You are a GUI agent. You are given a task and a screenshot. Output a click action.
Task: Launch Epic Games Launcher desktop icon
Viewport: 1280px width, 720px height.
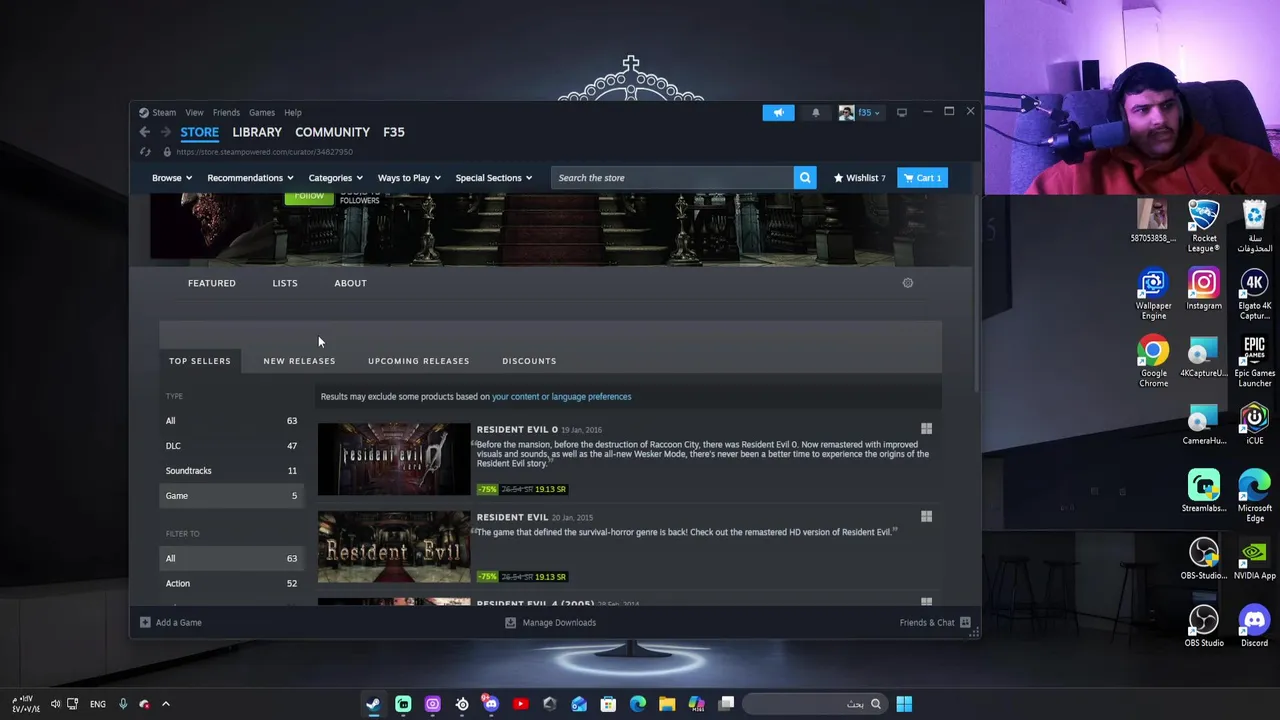point(1254,362)
